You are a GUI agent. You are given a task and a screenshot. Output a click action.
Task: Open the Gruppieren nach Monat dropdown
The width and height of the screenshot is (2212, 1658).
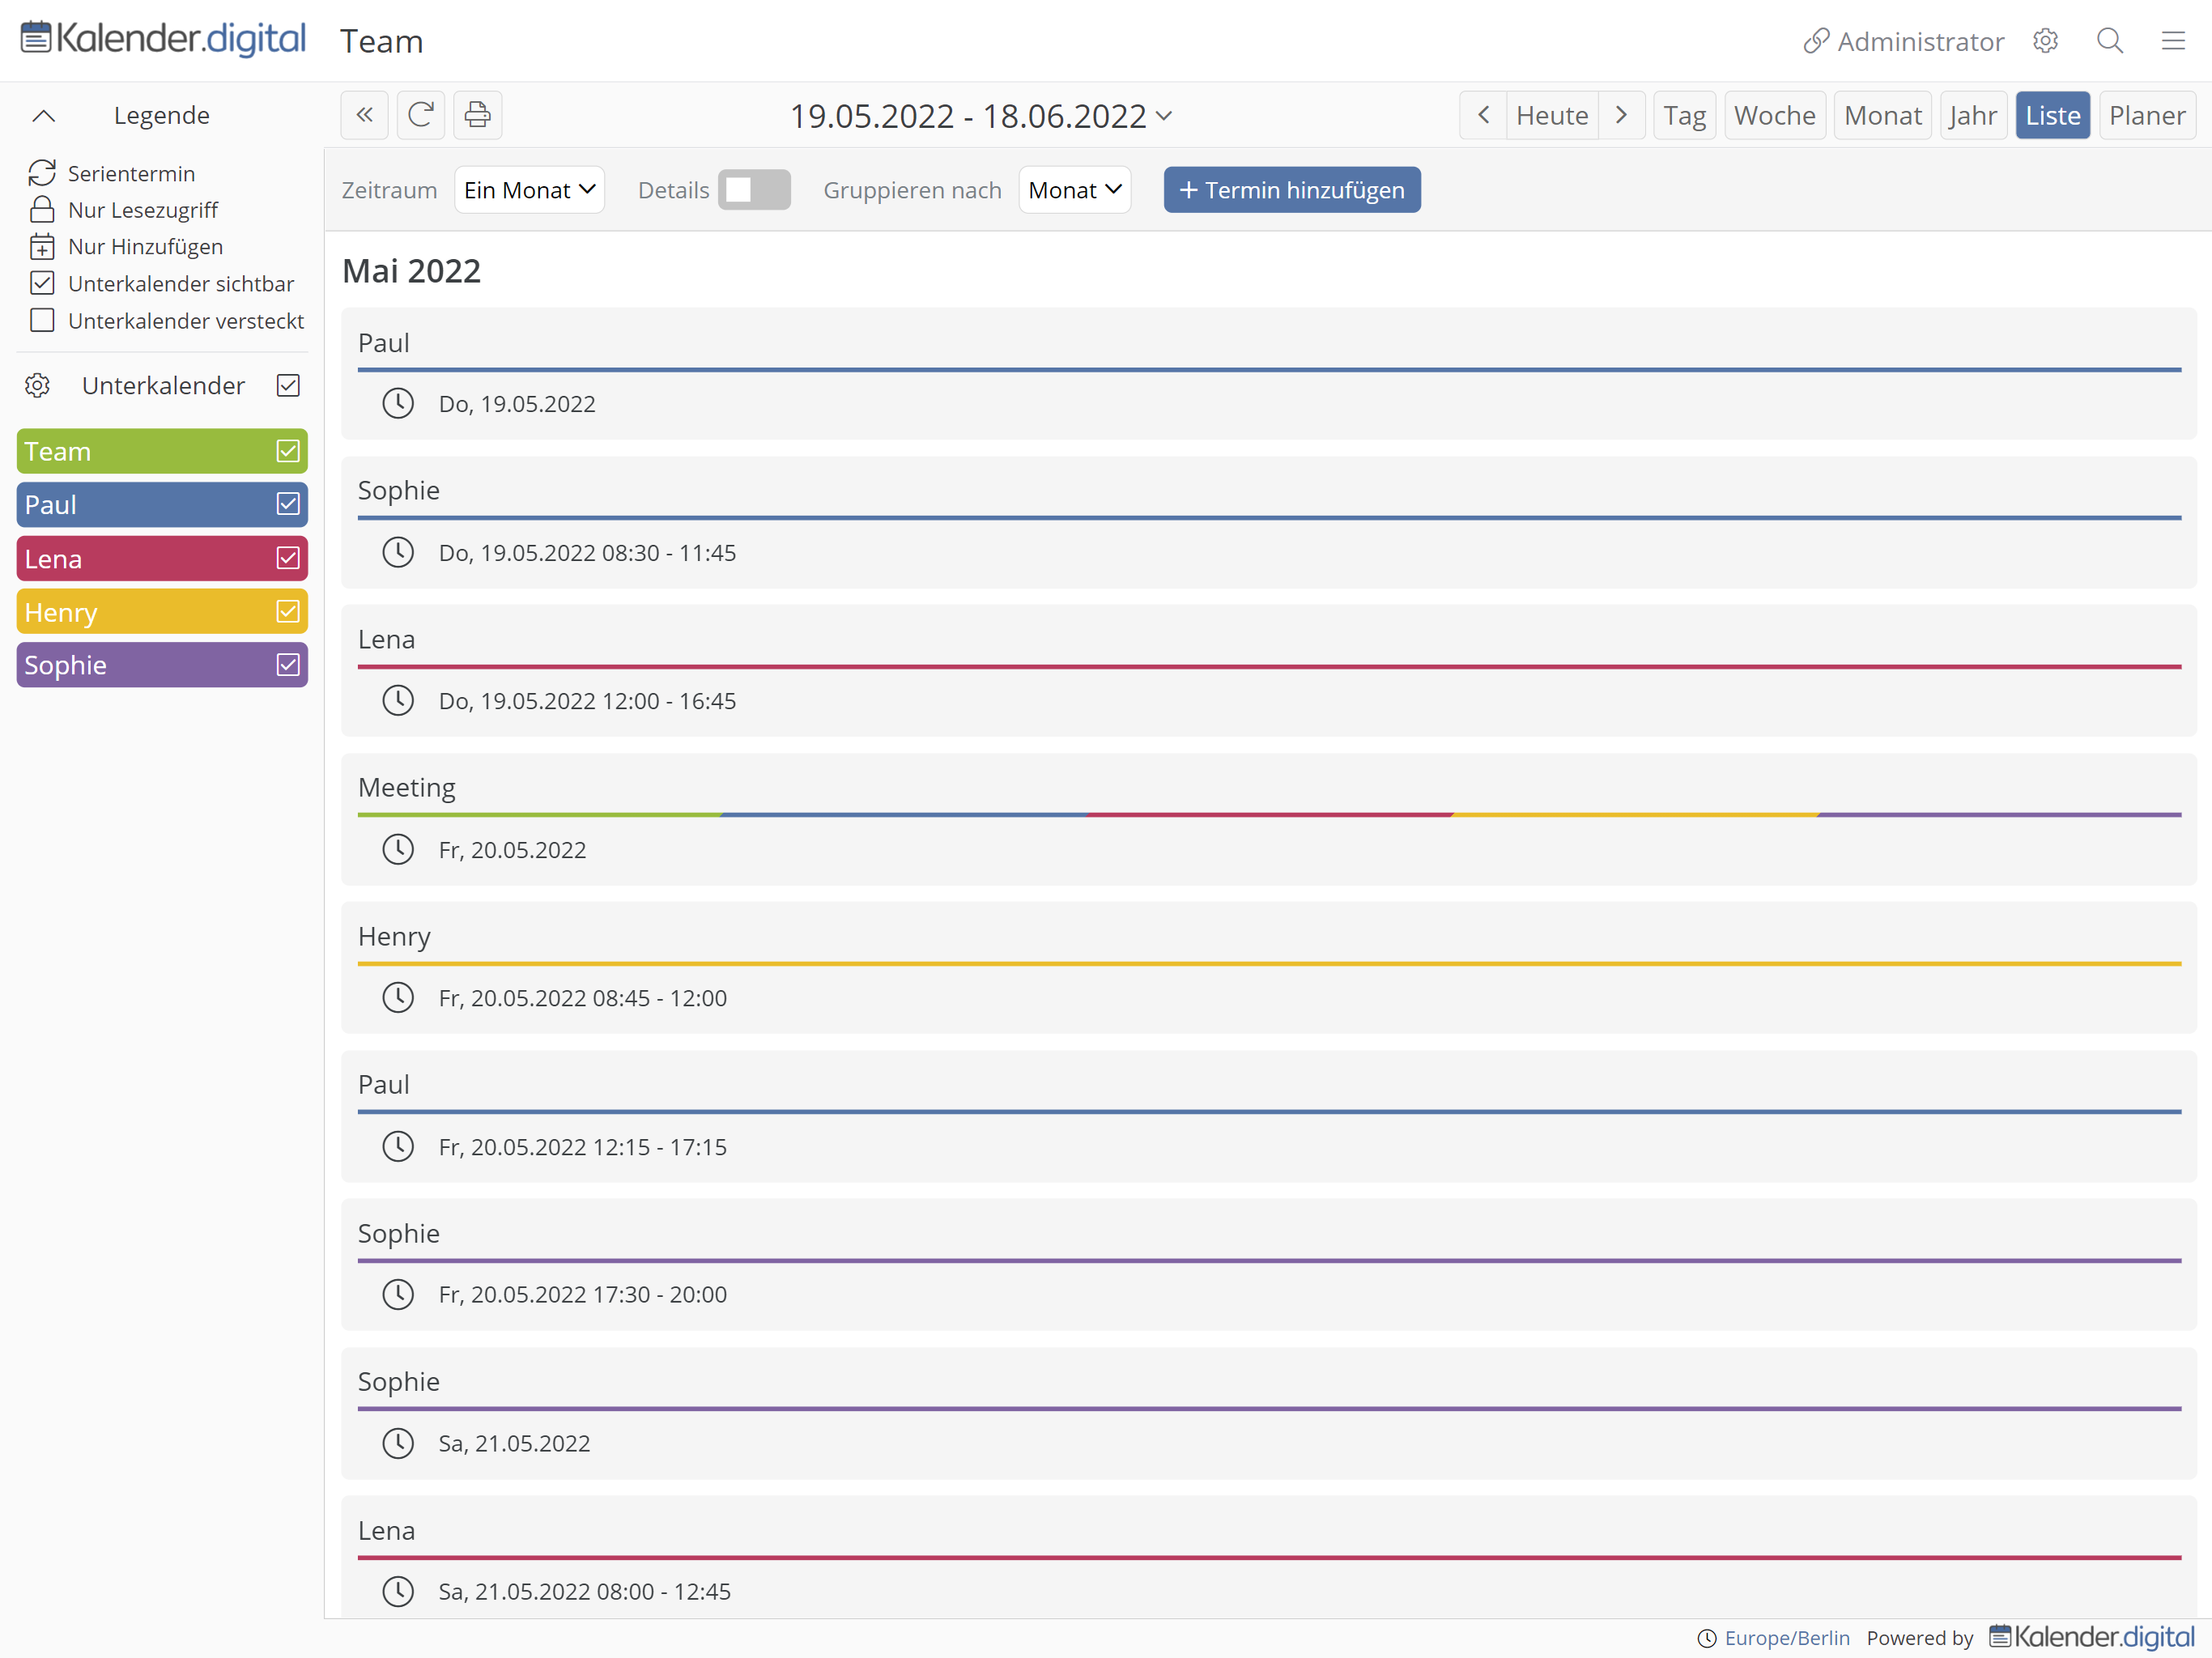[x=1074, y=189]
